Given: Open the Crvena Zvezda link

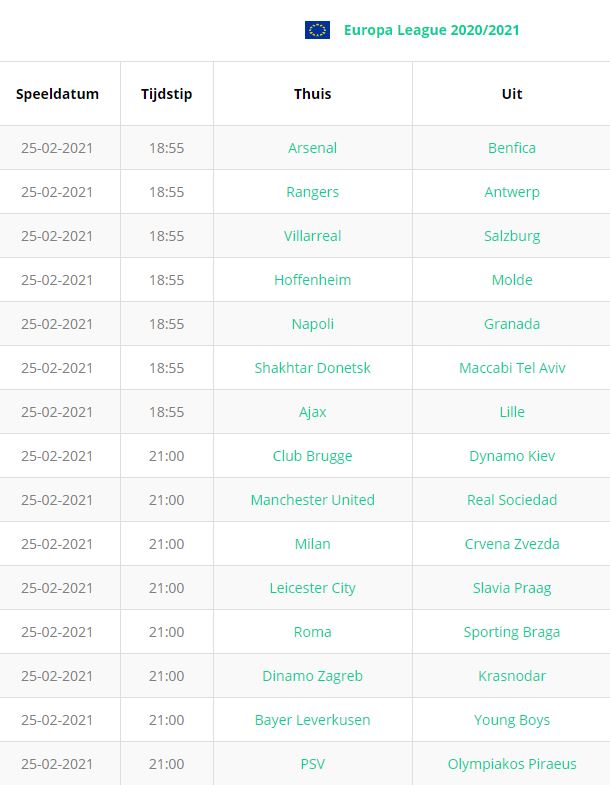Looking at the screenshot, I should pos(512,544).
